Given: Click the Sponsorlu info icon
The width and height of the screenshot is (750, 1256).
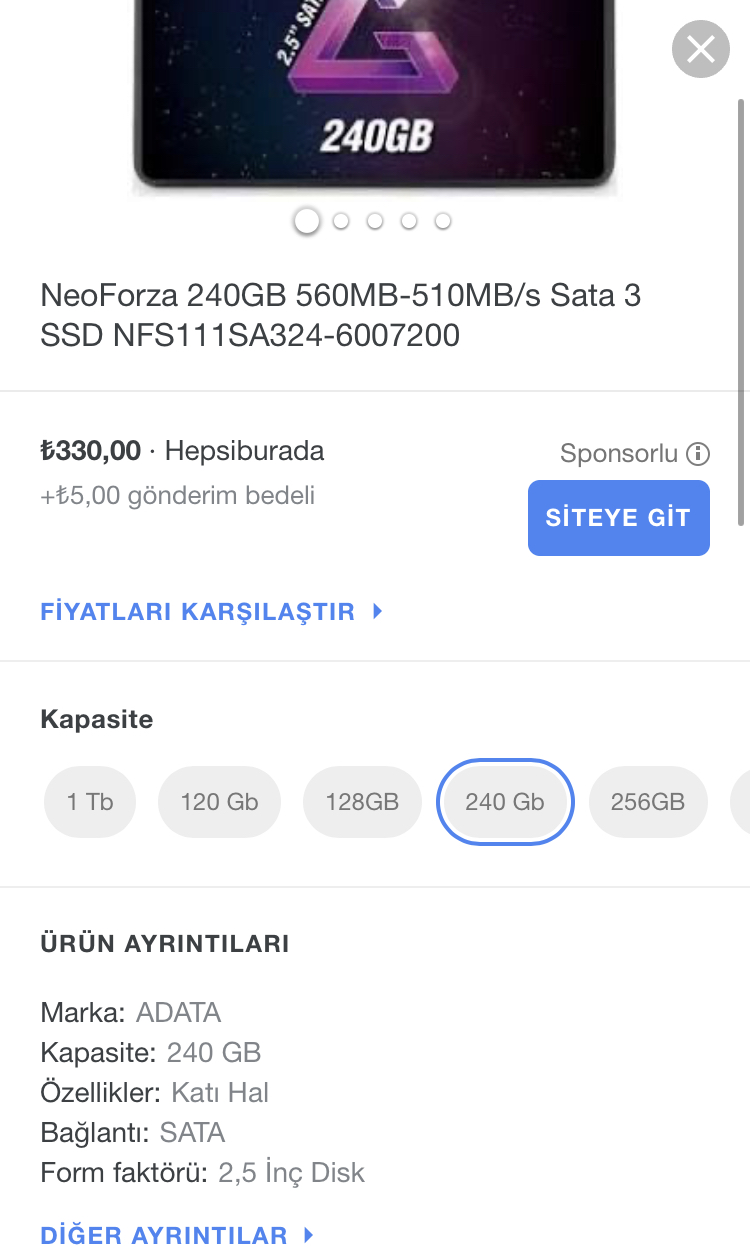Looking at the screenshot, I should pyautogui.click(x=698, y=454).
